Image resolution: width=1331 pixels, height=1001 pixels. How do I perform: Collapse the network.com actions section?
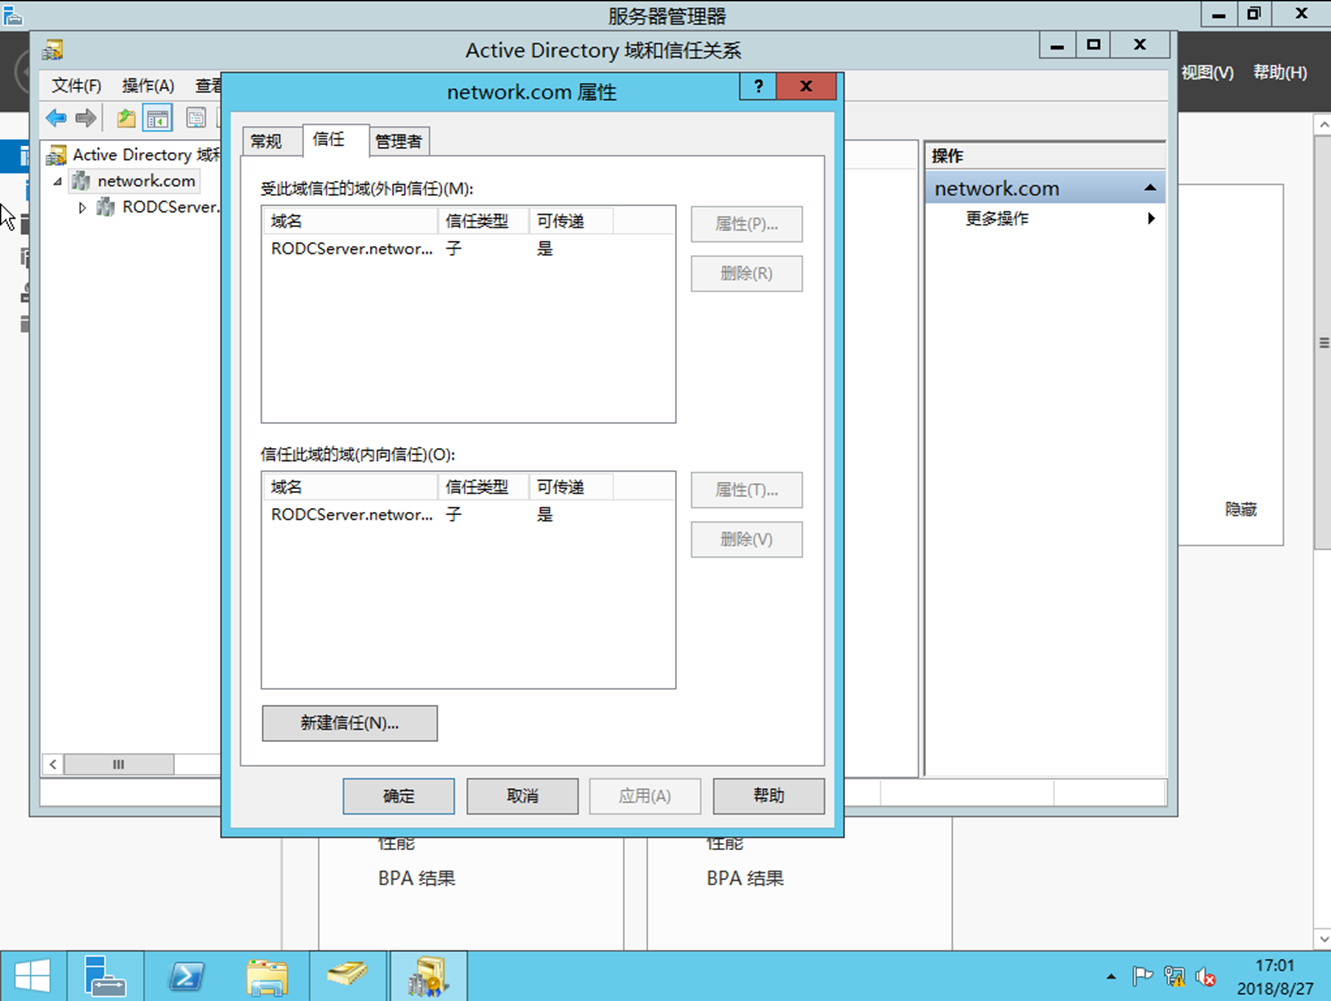pos(1150,188)
